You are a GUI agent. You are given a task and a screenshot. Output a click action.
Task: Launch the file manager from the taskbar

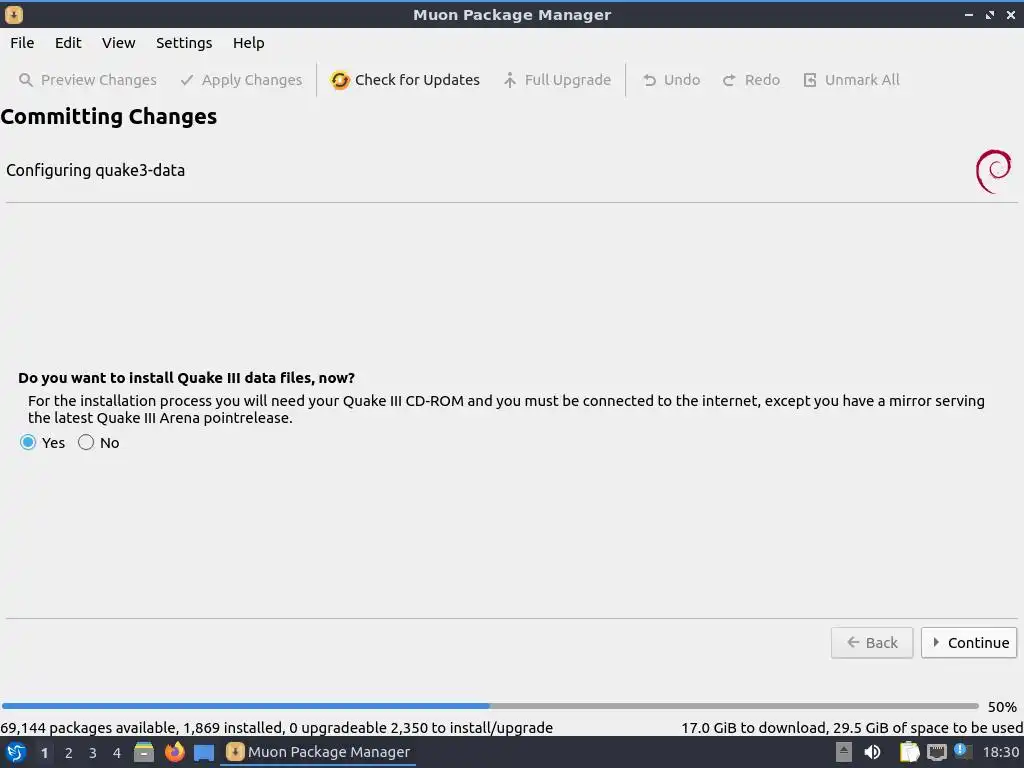144,752
